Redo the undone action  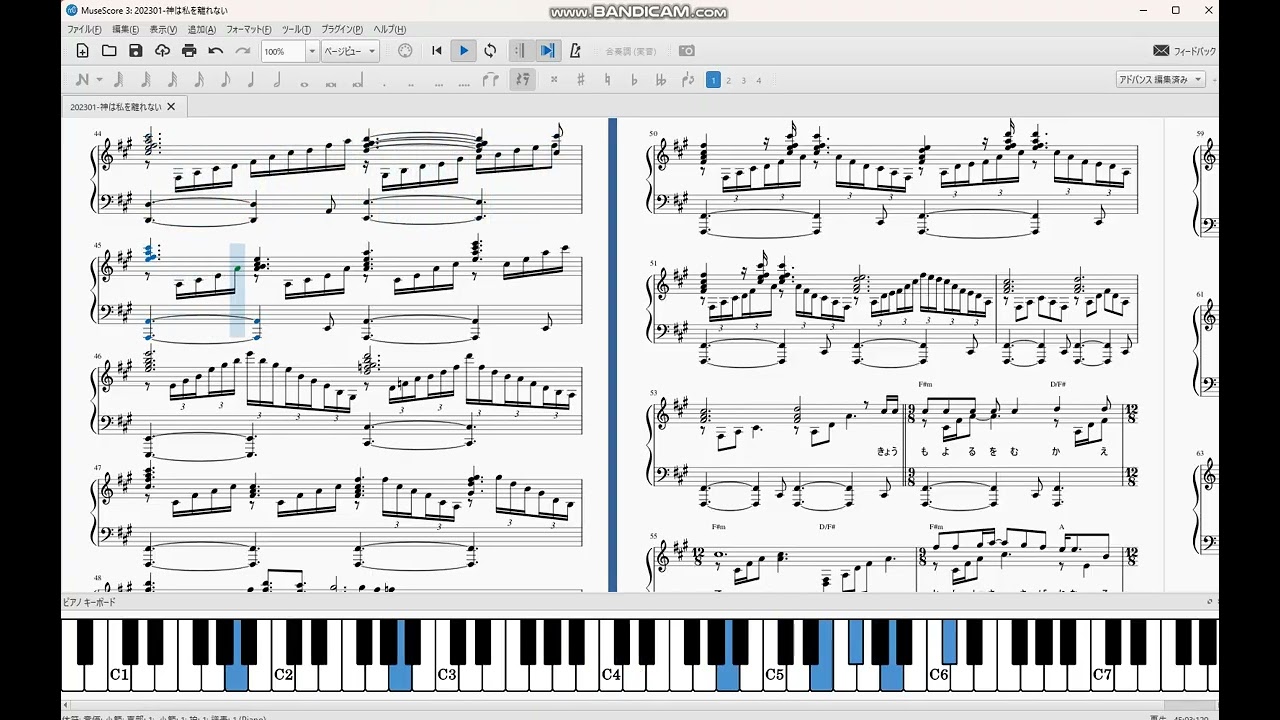tap(243, 51)
